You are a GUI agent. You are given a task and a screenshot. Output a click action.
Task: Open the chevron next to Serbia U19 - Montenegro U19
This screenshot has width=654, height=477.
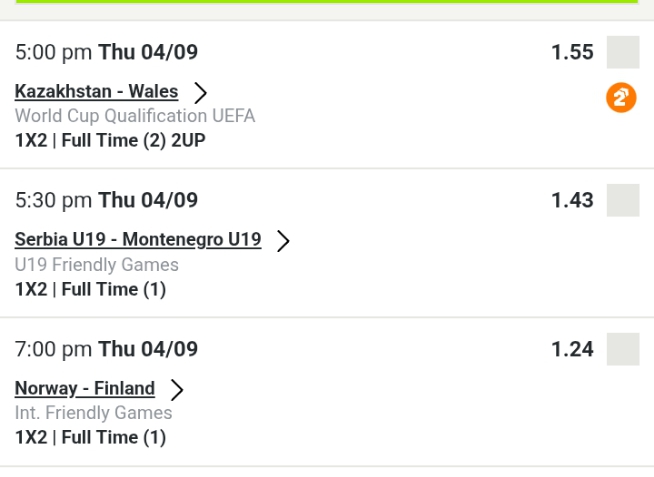click(x=284, y=241)
